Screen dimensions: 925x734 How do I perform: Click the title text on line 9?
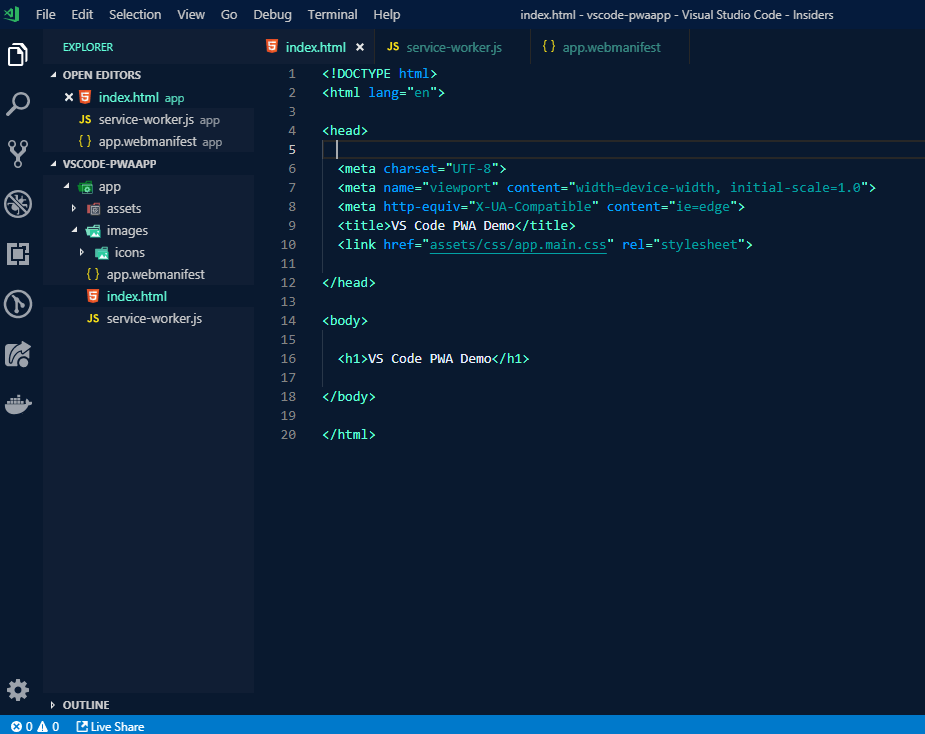coord(452,226)
